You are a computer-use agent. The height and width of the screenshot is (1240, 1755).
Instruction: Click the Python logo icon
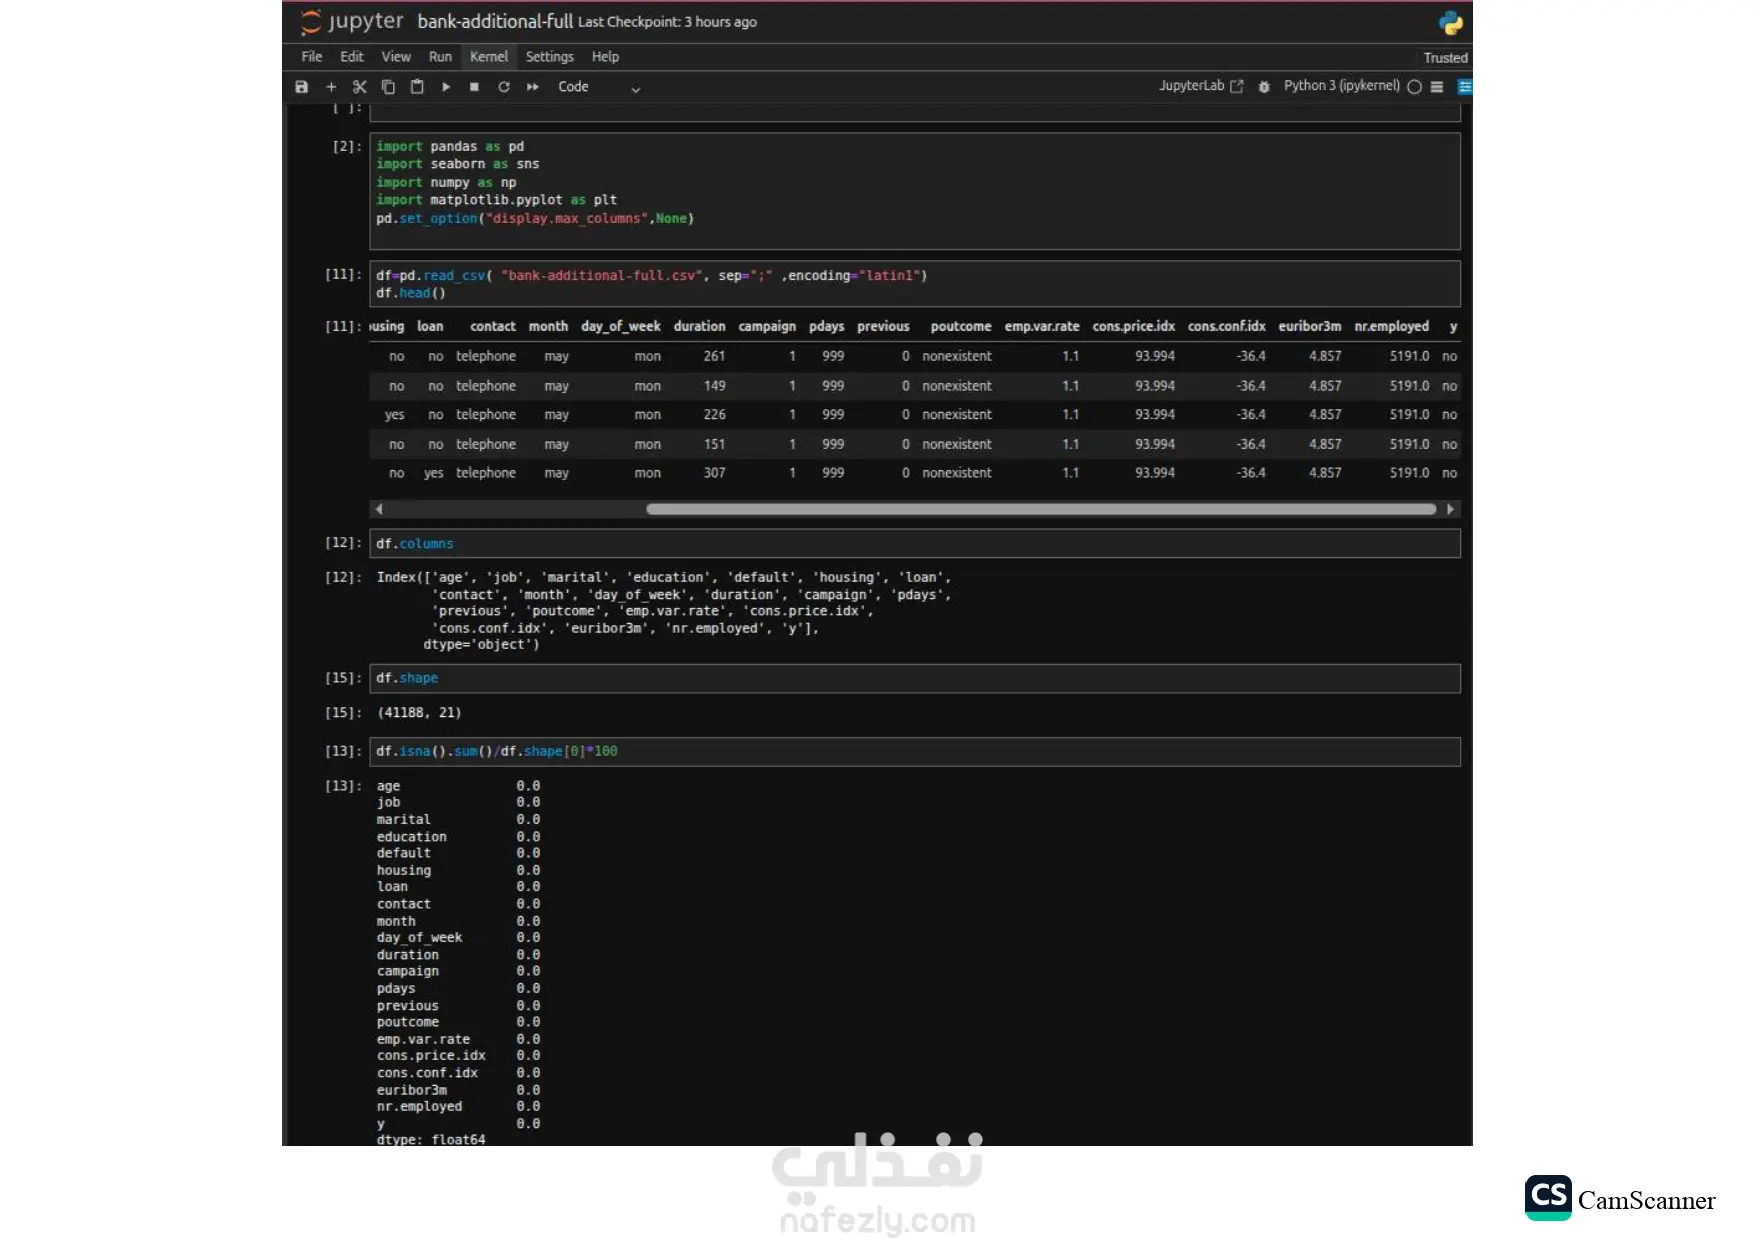pos(1450,22)
